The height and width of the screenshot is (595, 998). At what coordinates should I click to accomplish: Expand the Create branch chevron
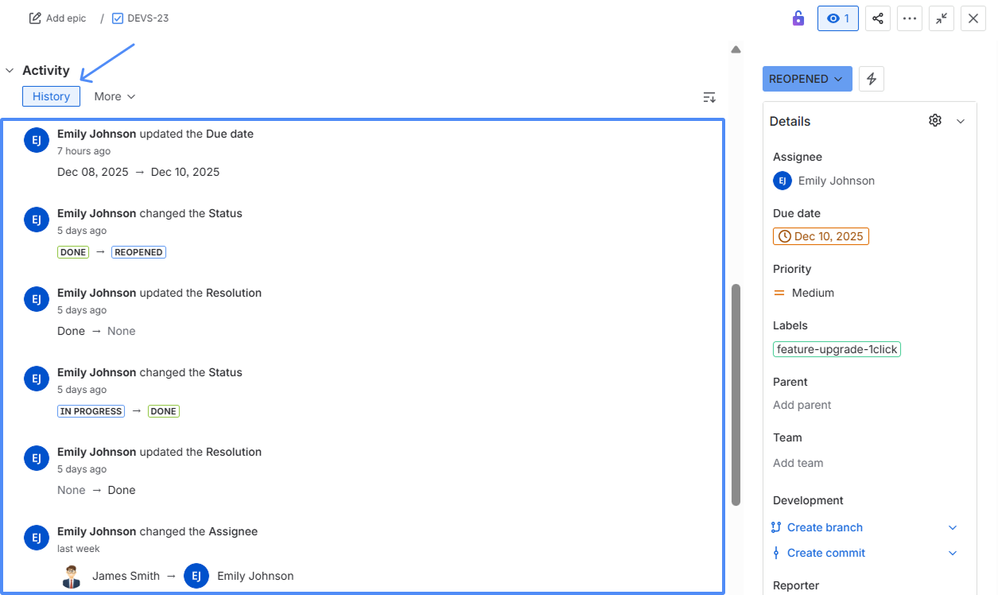[952, 527]
